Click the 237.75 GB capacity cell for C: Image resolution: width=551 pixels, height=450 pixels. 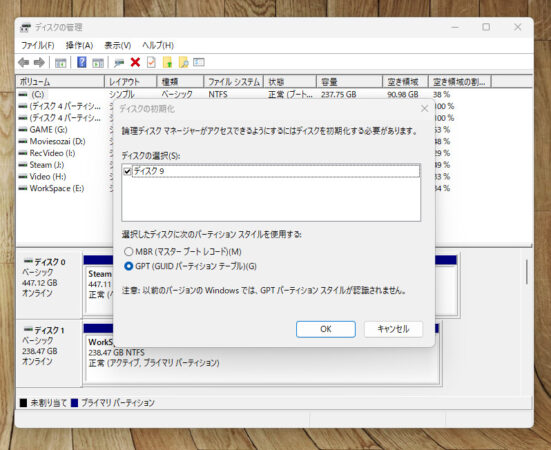coord(339,94)
